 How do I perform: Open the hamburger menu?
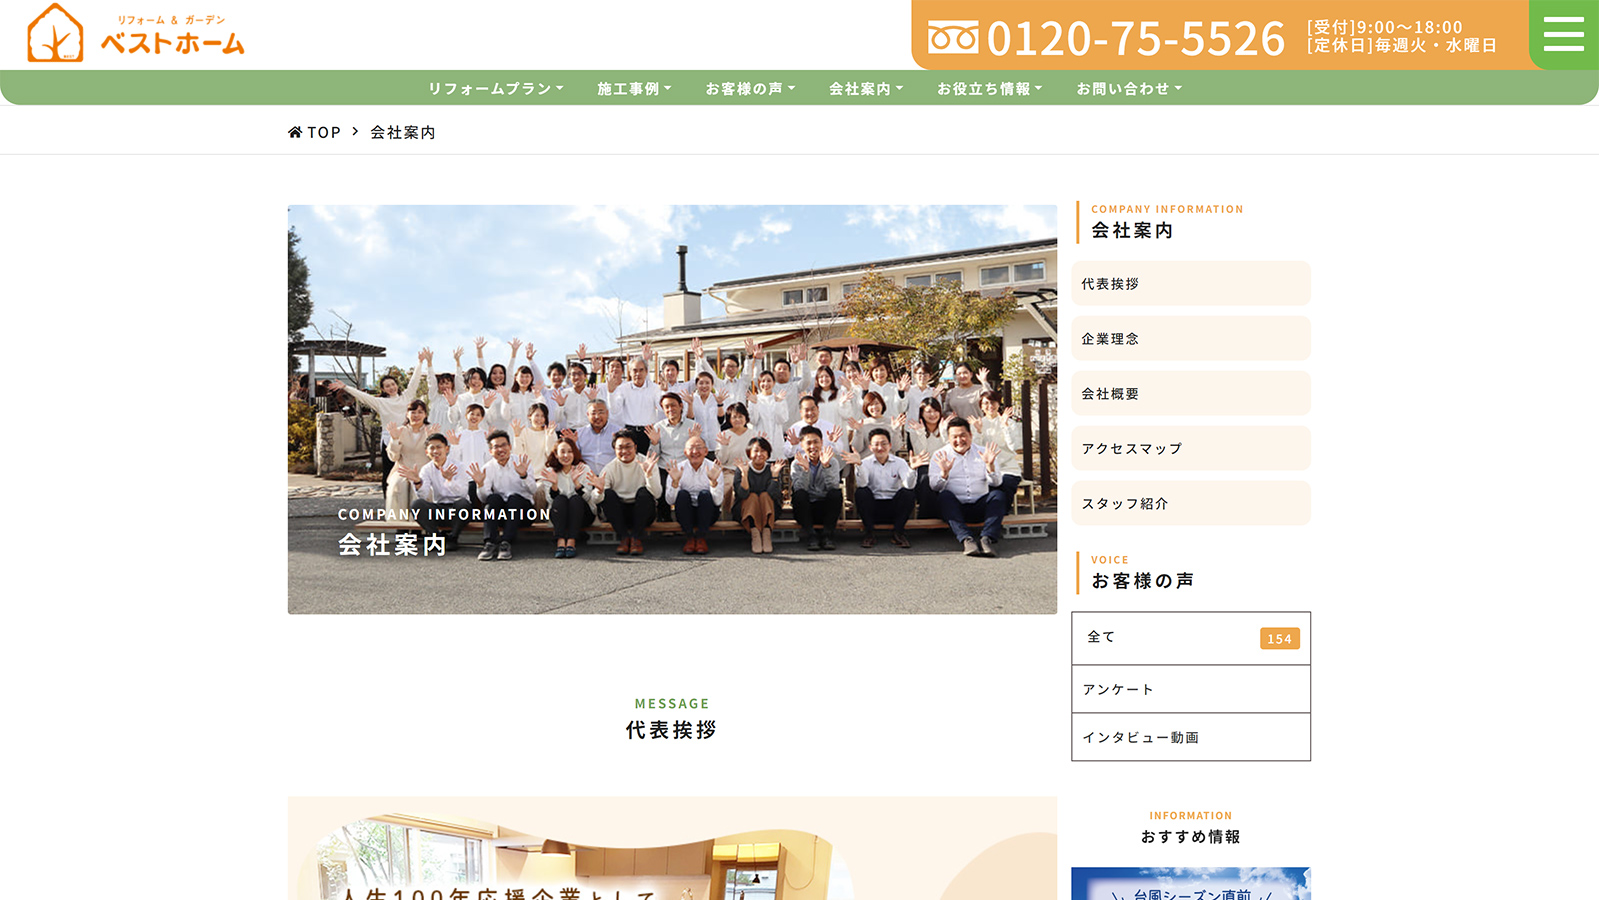pos(1563,35)
